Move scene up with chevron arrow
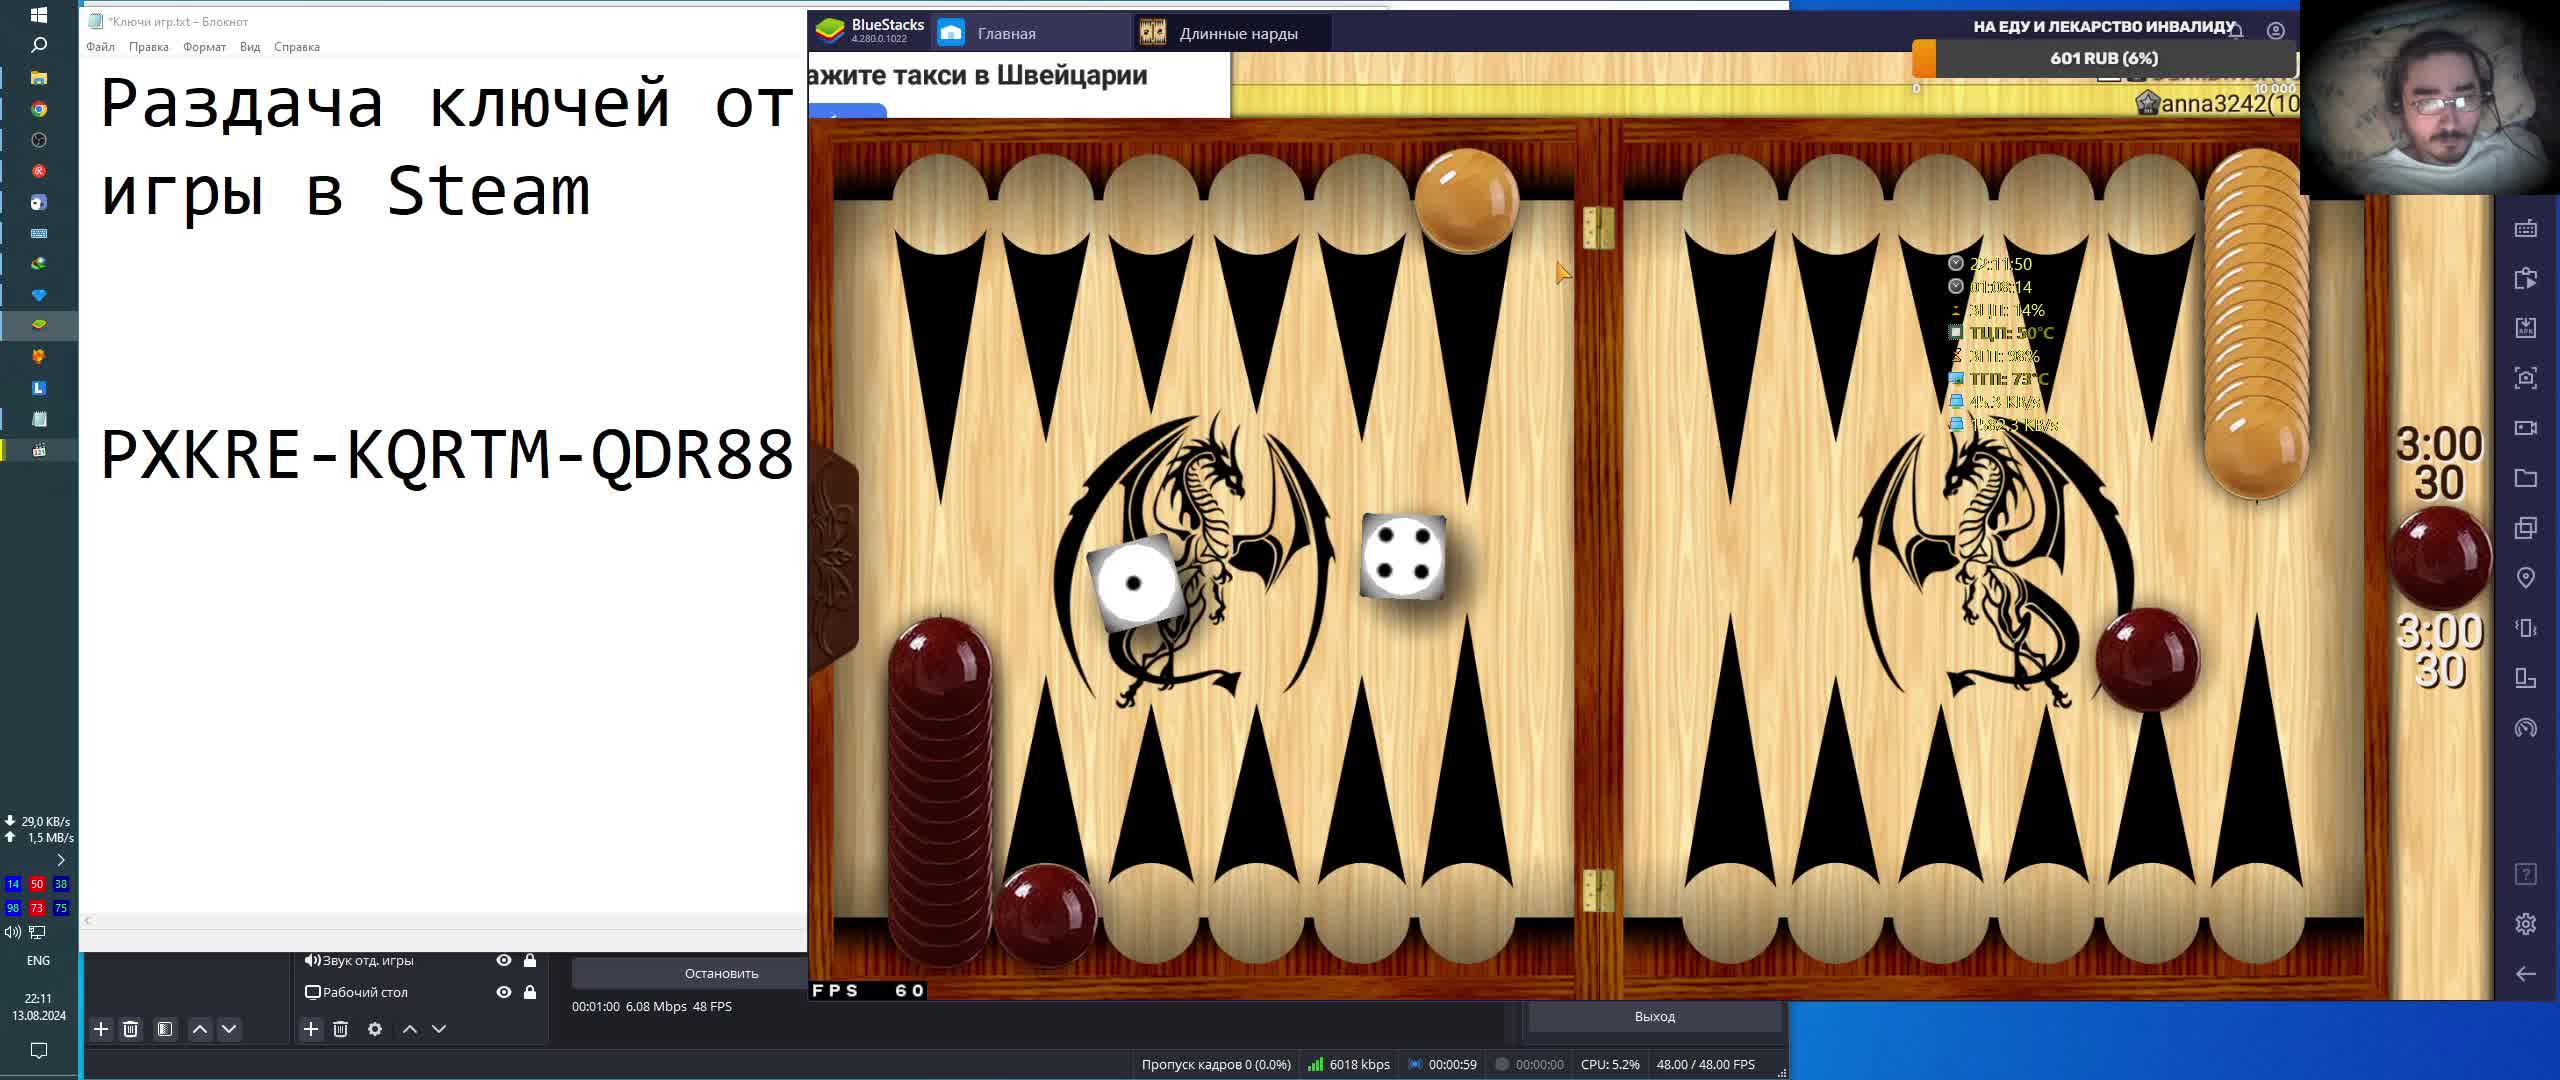The image size is (2560, 1080). (x=200, y=1029)
